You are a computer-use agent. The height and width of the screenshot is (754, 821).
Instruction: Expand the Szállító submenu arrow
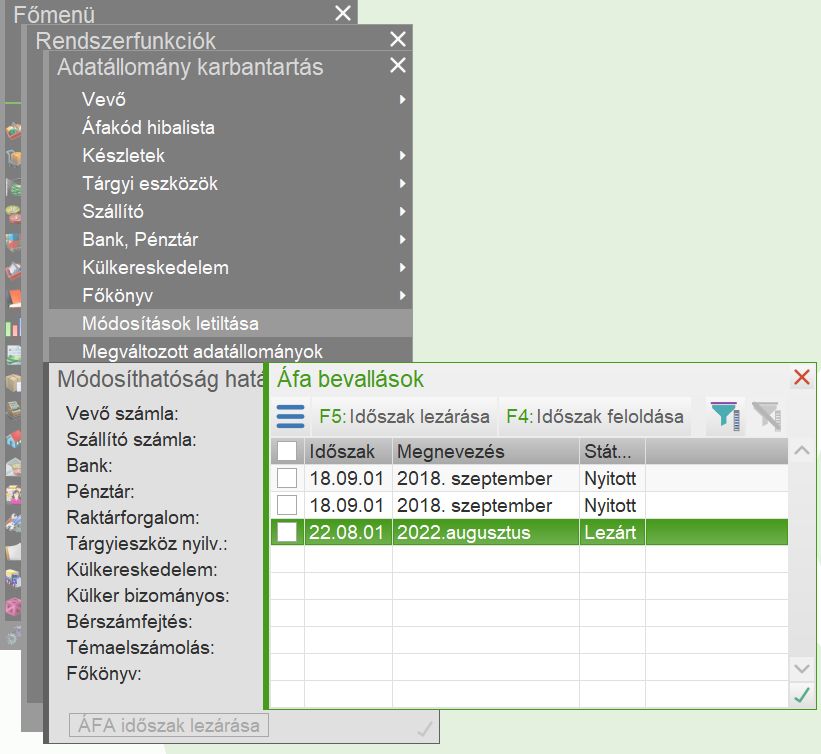tap(402, 211)
